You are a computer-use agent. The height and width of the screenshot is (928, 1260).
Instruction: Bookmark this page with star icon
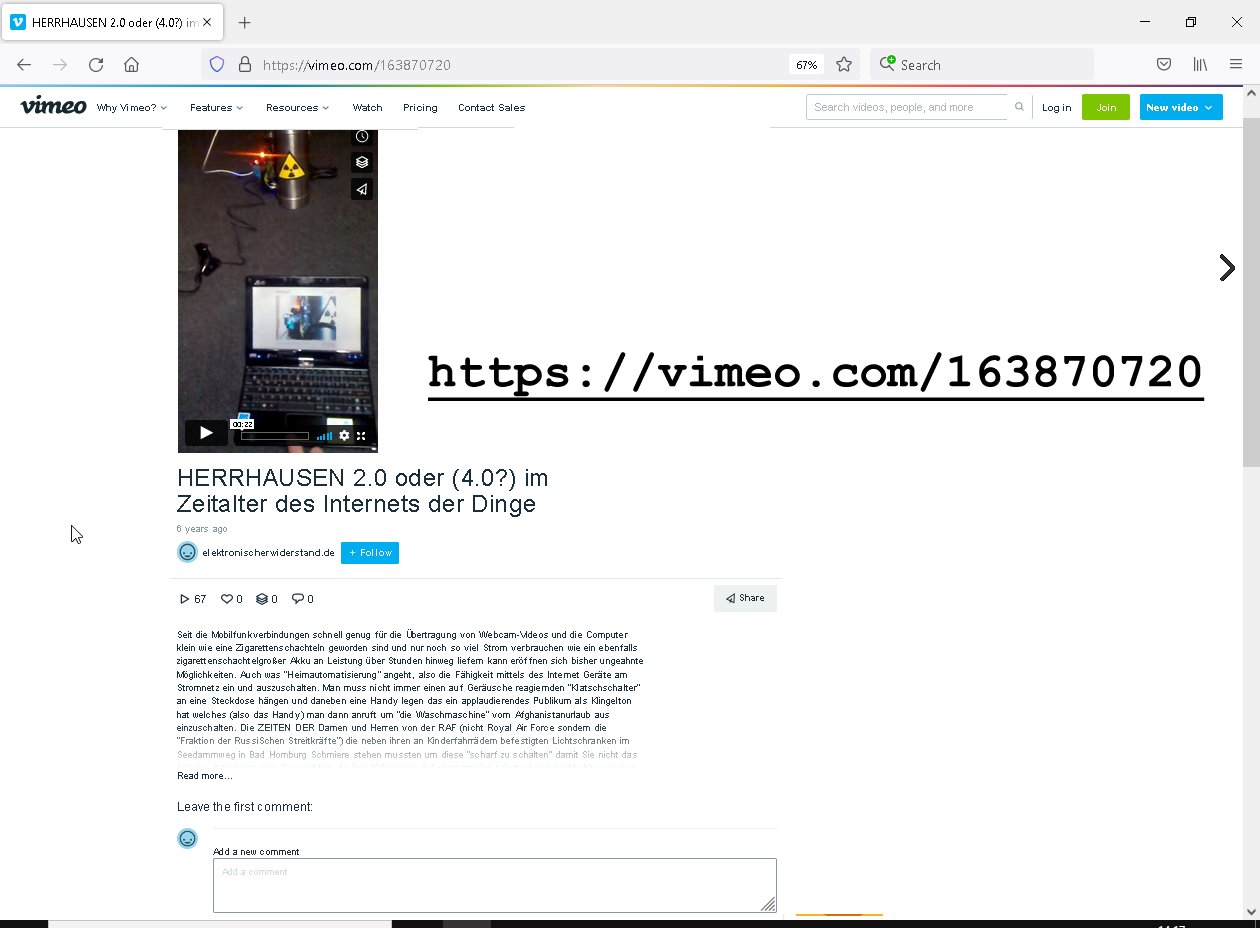pyautogui.click(x=844, y=65)
